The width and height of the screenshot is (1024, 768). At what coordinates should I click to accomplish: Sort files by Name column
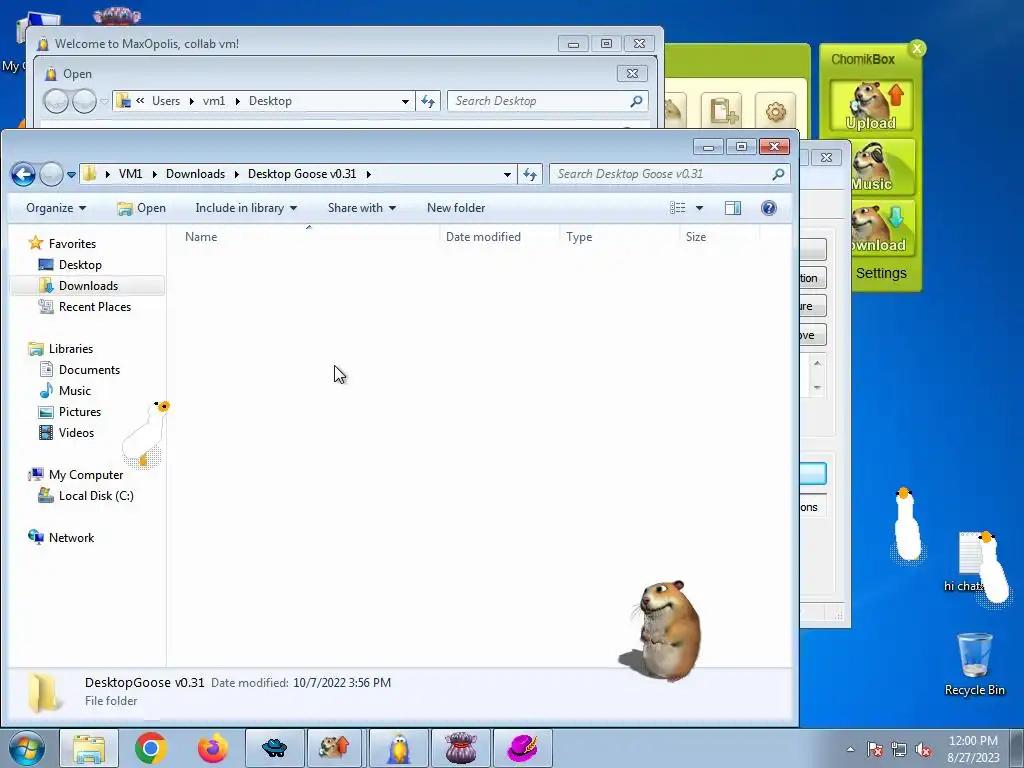pos(308,236)
